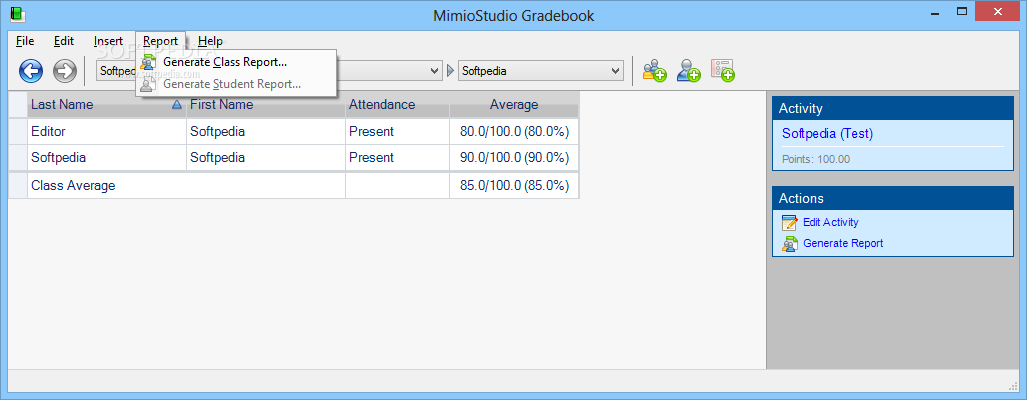This screenshot has width=1027, height=400.
Task: Sort by Average column header
Action: [514, 105]
